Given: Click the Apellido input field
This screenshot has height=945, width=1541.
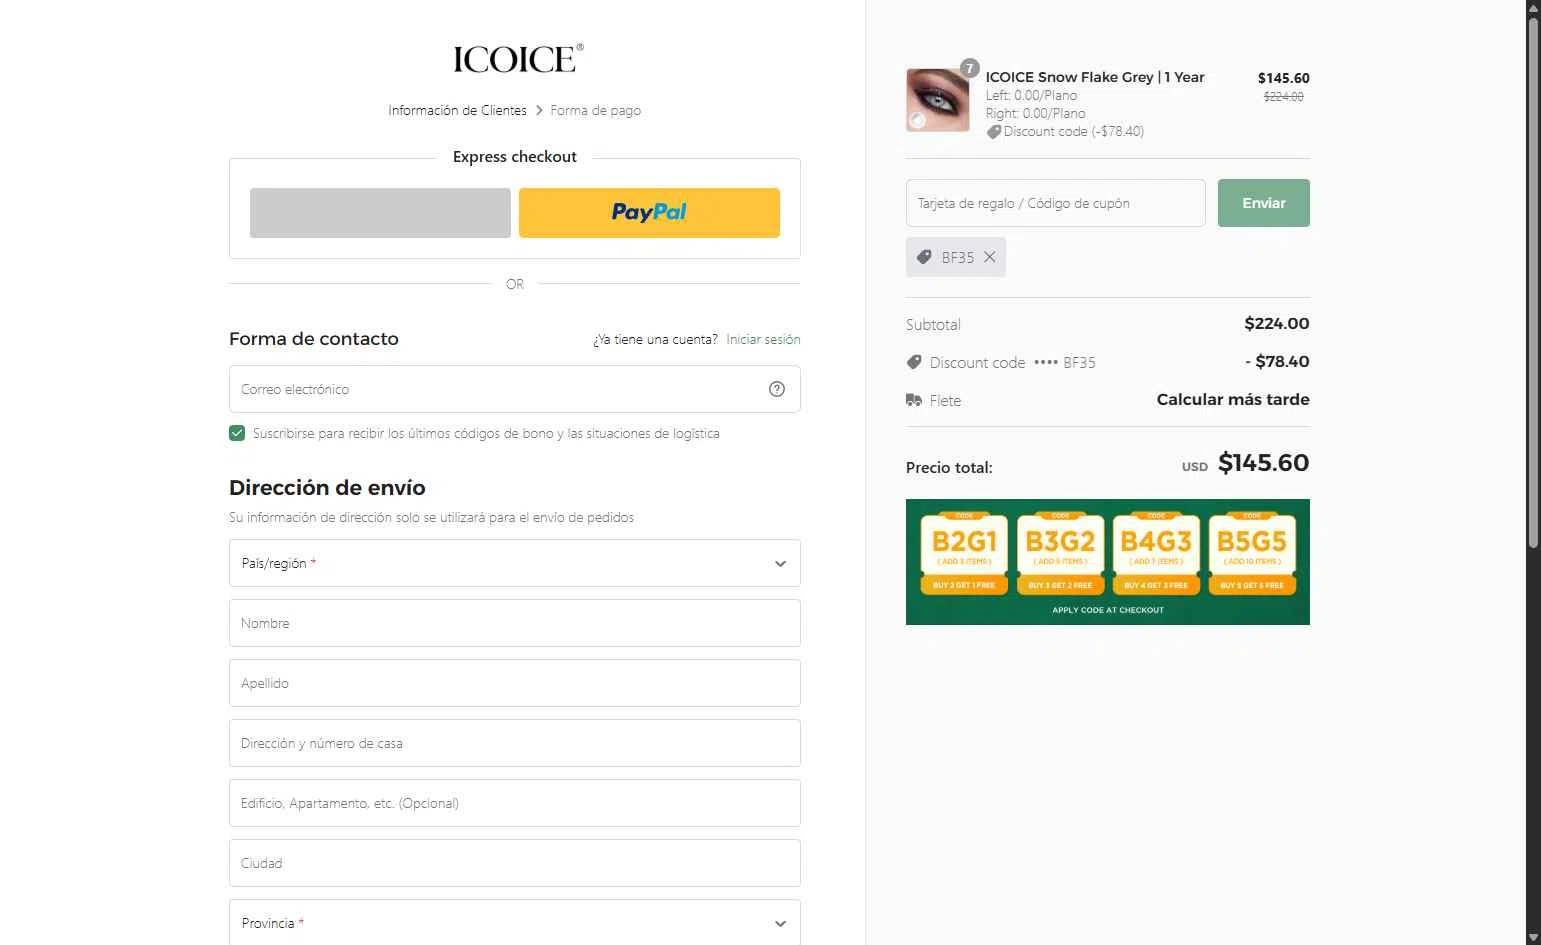Looking at the screenshot, I should click(515, 683).
